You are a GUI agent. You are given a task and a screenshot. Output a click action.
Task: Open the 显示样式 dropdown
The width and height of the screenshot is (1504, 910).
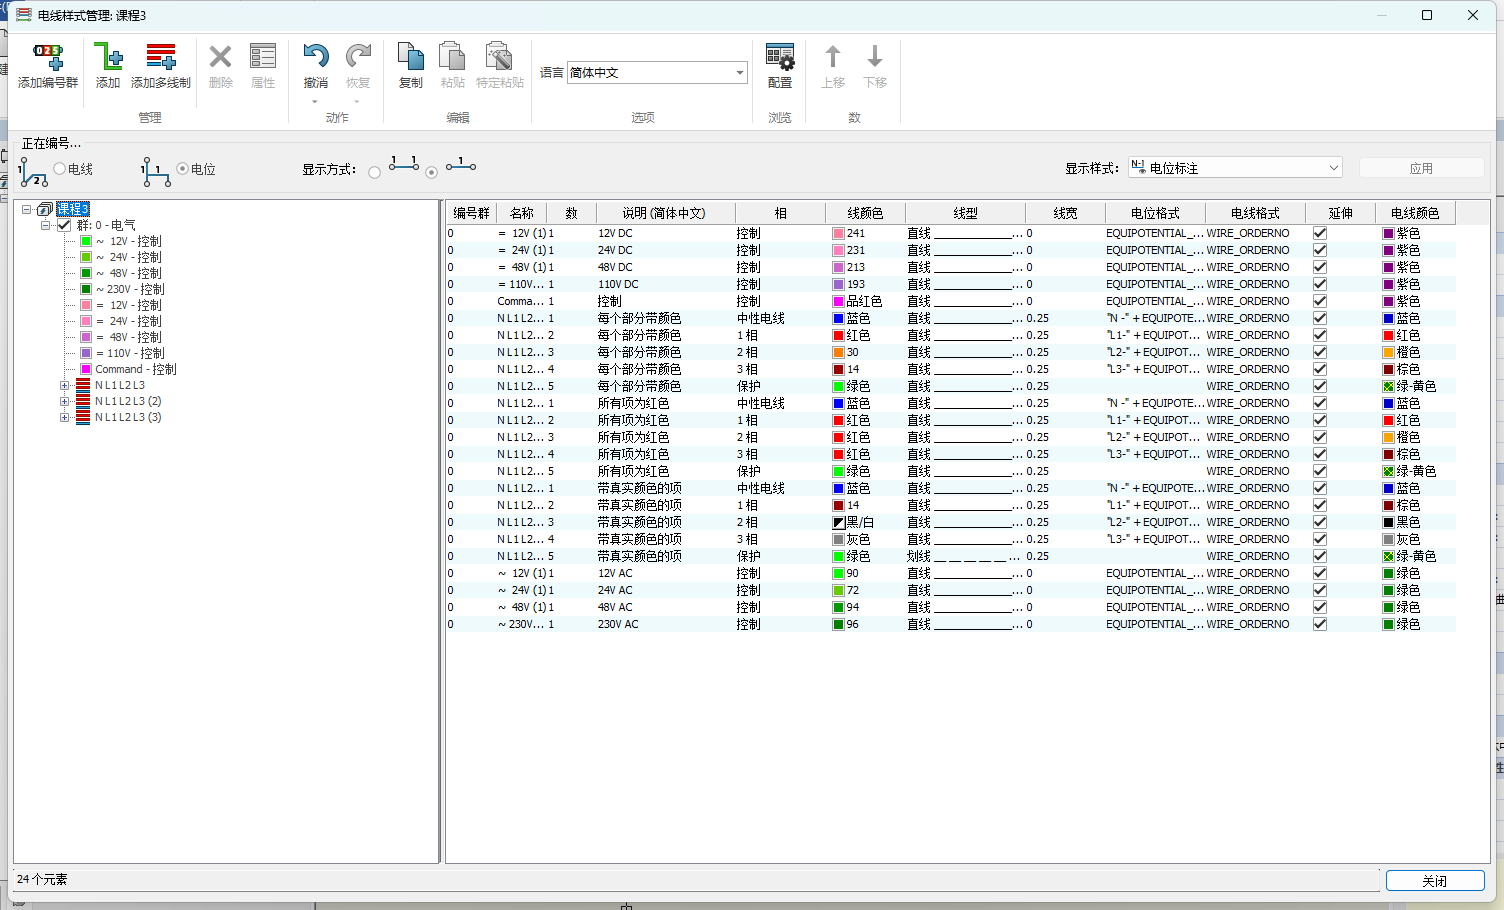pyautogui.click(x=1333, y=168)
